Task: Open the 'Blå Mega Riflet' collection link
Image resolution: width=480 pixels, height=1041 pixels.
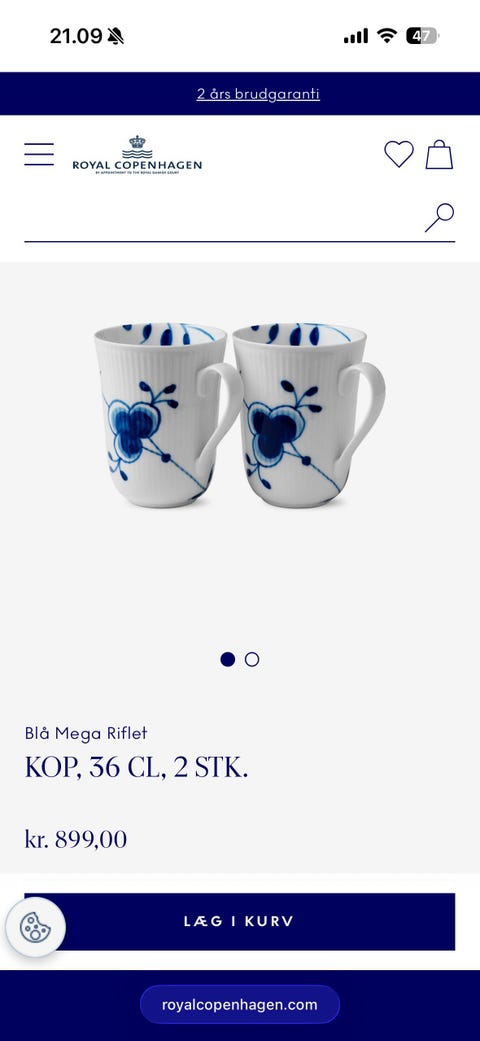Action: click(x=86, y=733)
